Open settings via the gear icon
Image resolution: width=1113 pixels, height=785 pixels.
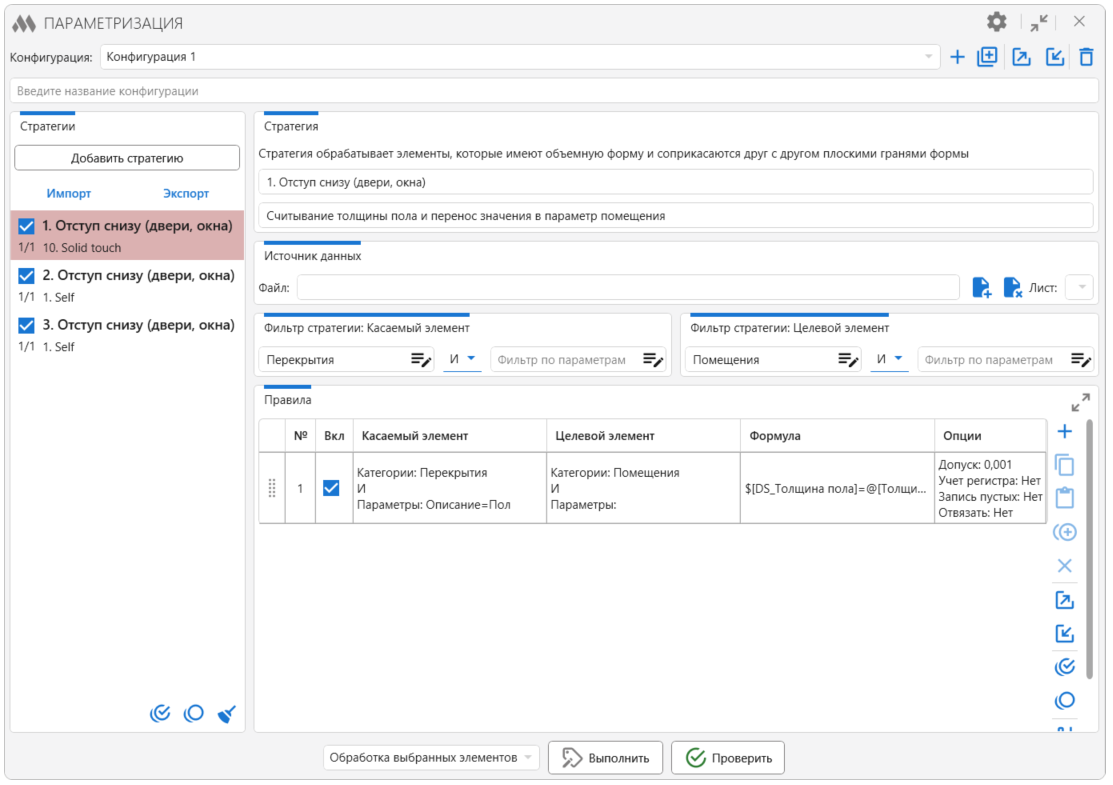click(x=997, y=22)
